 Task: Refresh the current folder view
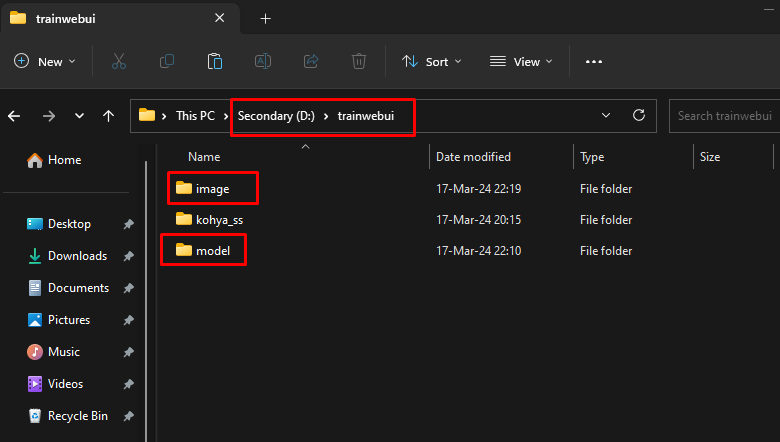point(638,116)
